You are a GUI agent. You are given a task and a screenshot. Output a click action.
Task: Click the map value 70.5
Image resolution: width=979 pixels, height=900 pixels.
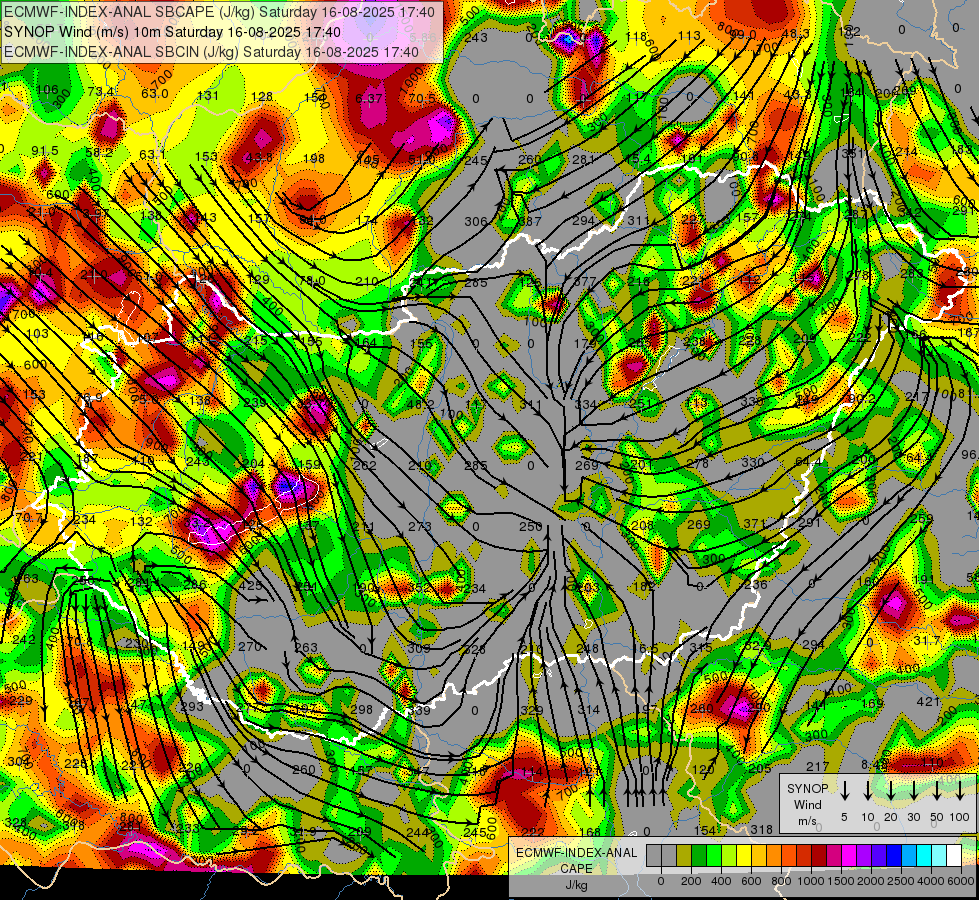click(422, 99)
